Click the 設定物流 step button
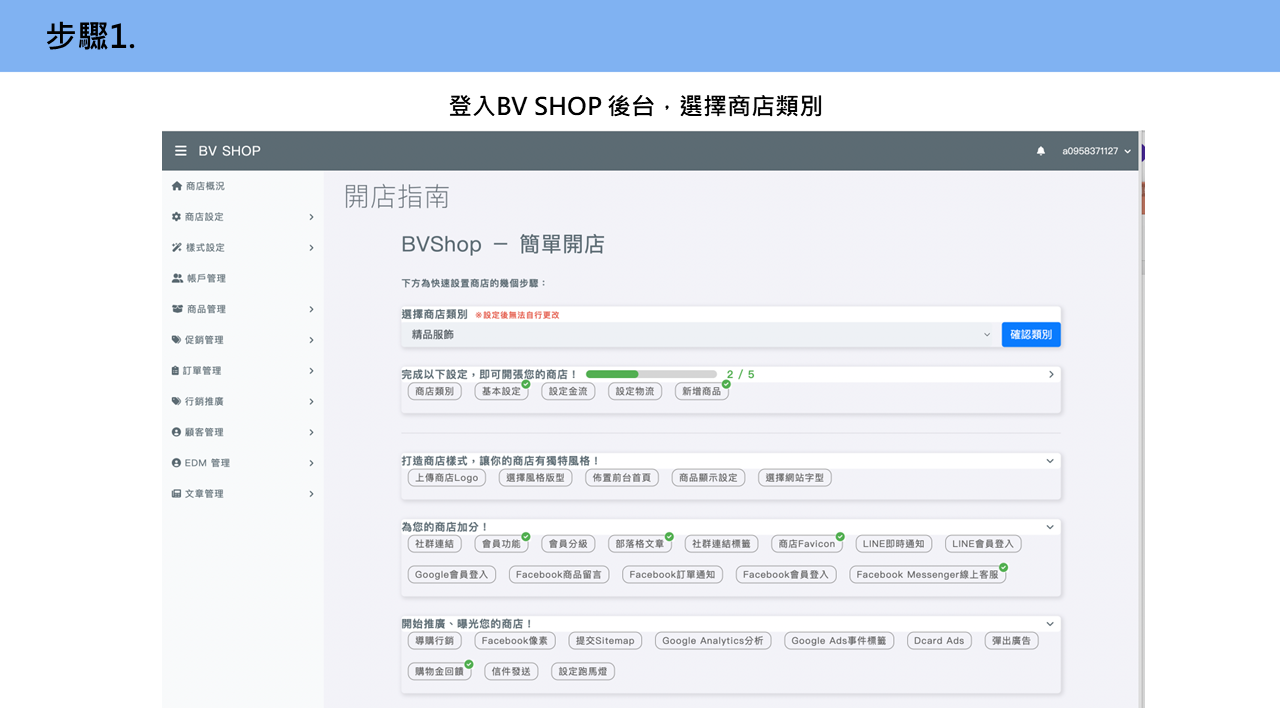The width and height of the screenshot is (1280, 720). (635, 392)
